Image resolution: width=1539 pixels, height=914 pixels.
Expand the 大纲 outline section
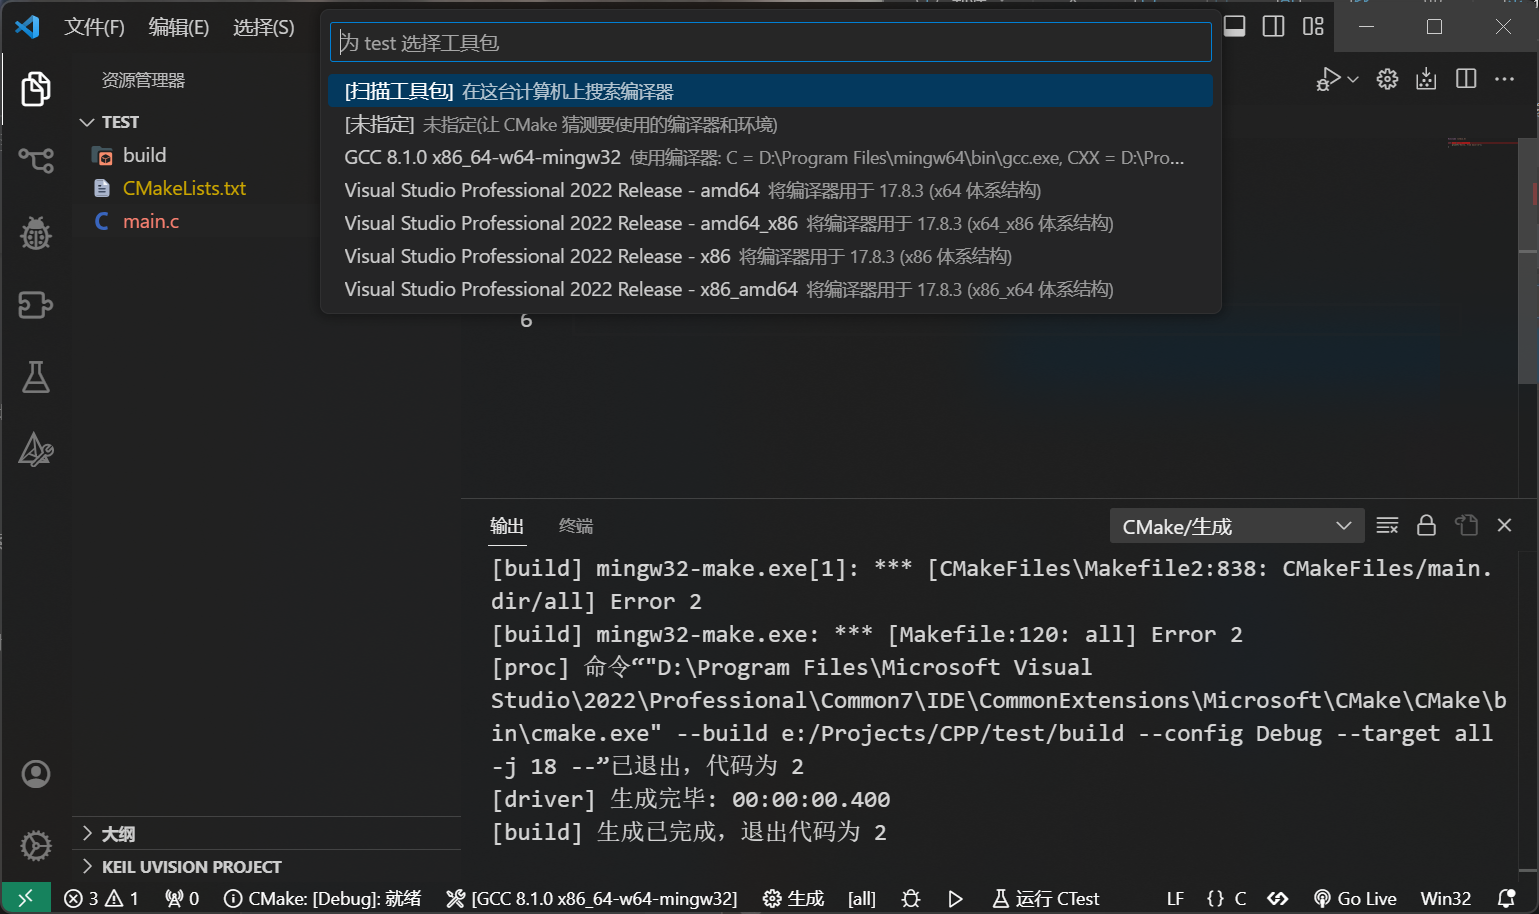point(87,833)
